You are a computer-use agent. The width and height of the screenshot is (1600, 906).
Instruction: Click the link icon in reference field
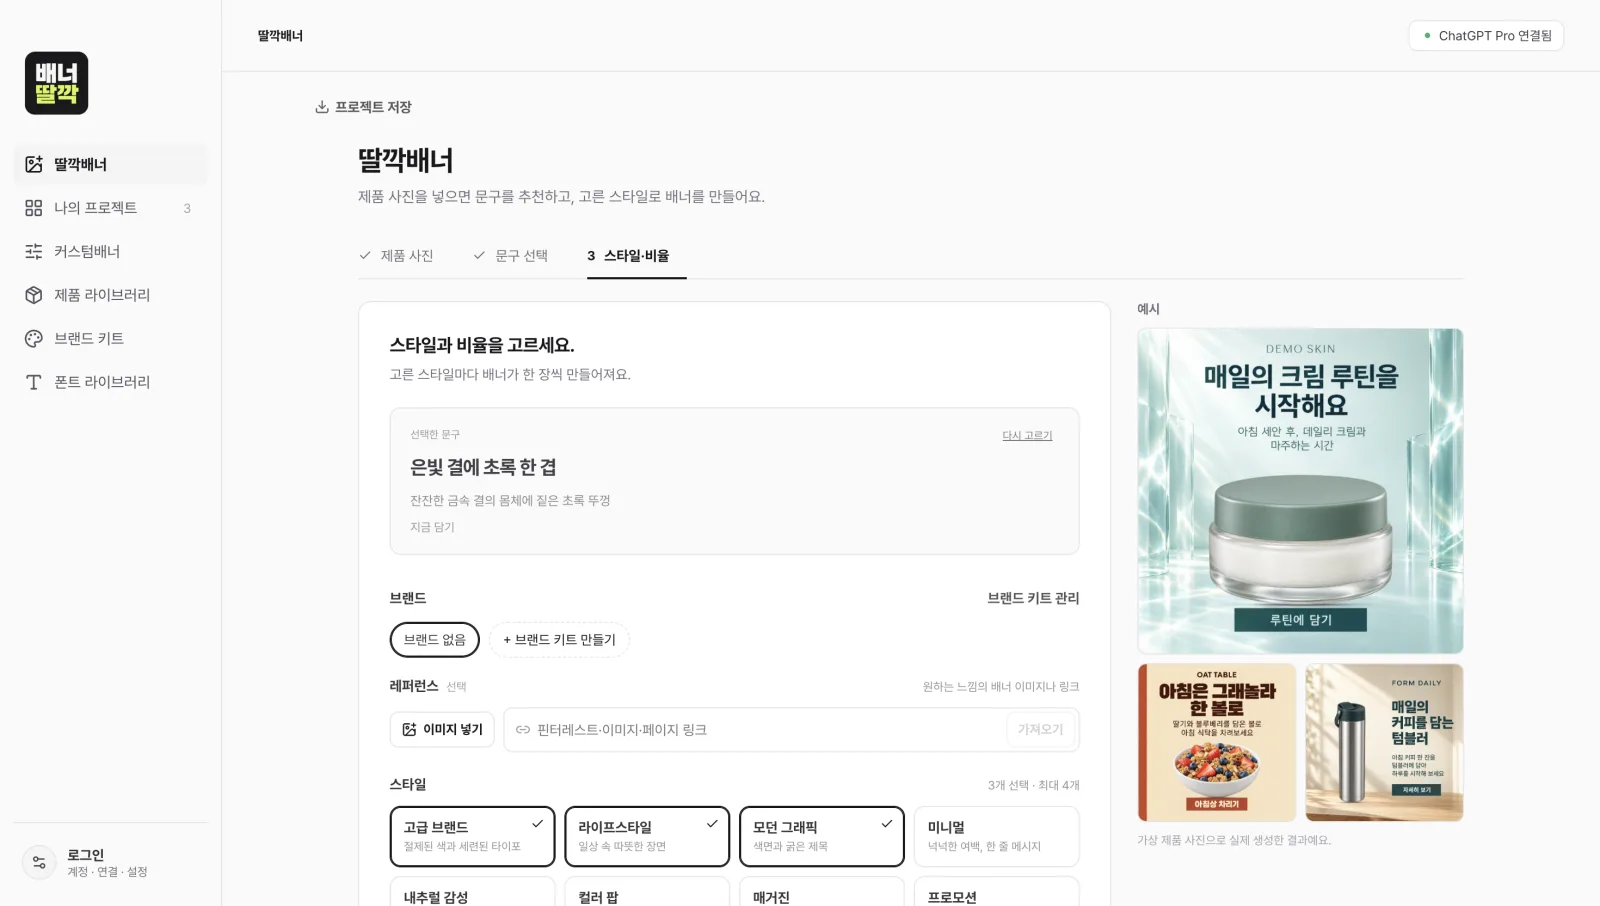522,730
